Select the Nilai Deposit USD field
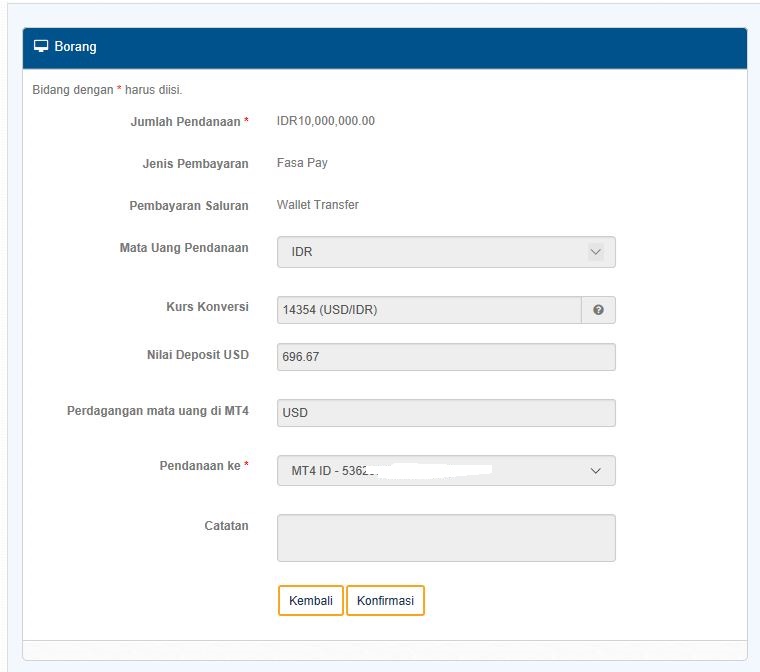The image size is (760, 672). click(446, 357)
